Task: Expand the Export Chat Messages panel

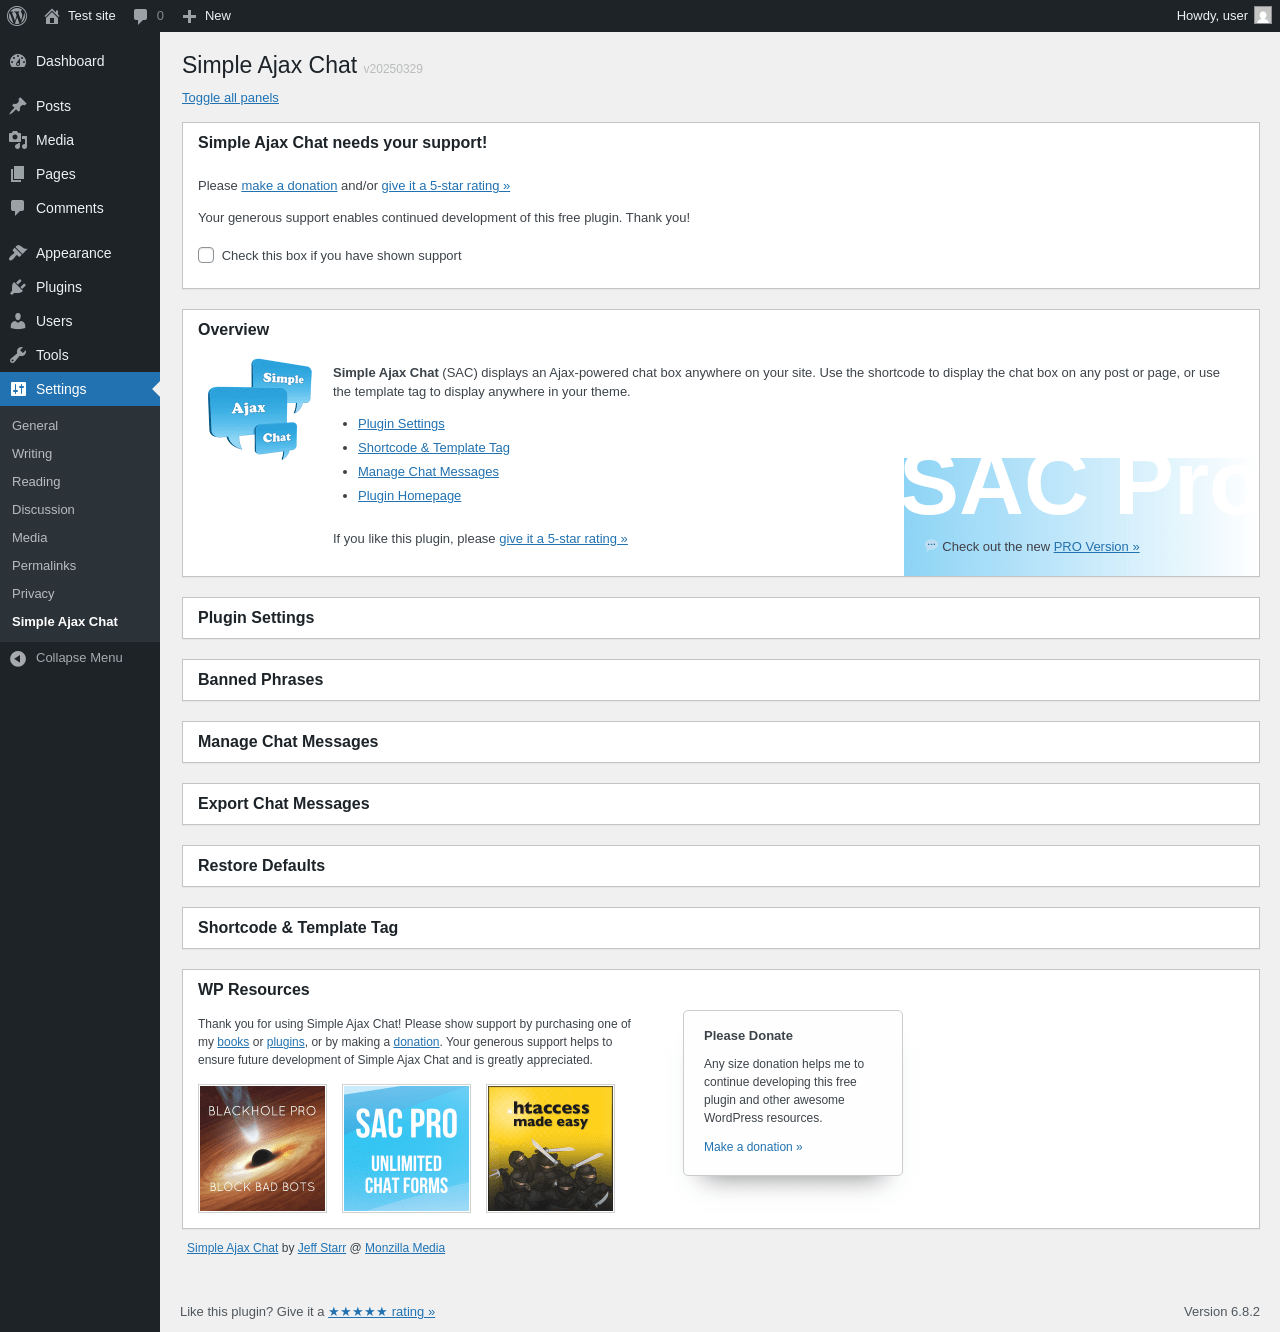Action: pyautogui.click(x=720, y=804)
